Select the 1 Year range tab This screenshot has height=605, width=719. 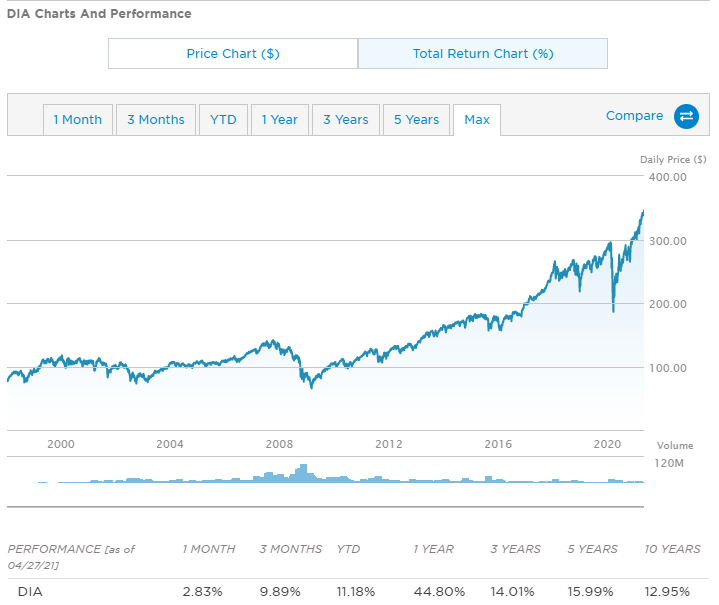pyautogui.click(x=280, y=120)
